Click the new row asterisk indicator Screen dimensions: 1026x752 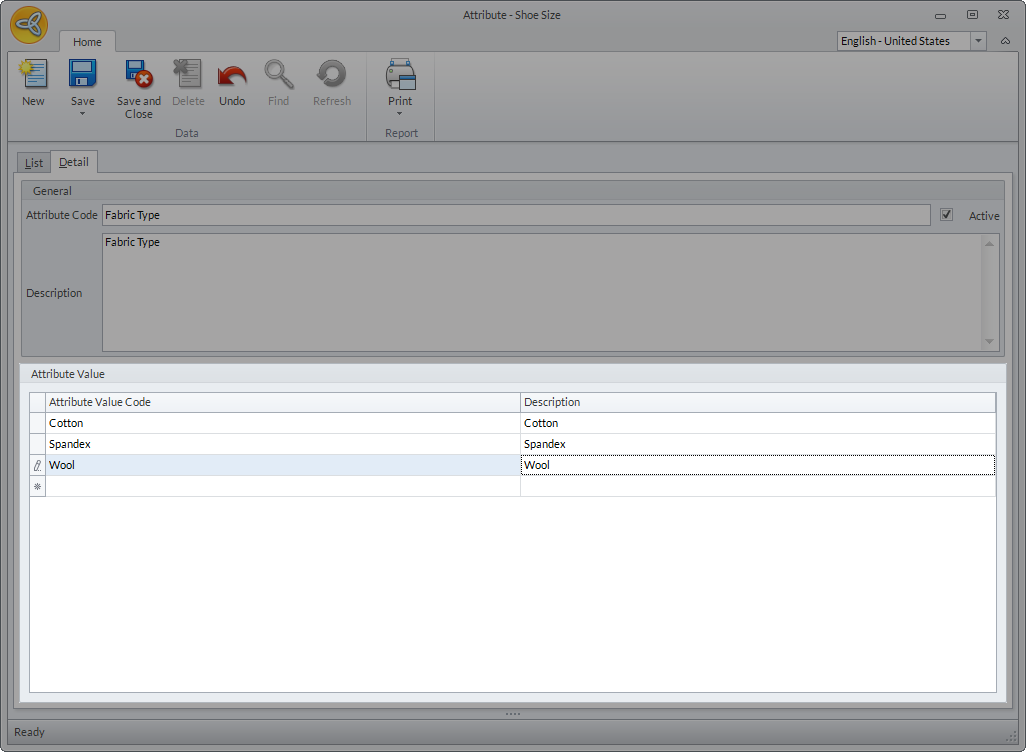pyautogui.click(x=38, y=487)
